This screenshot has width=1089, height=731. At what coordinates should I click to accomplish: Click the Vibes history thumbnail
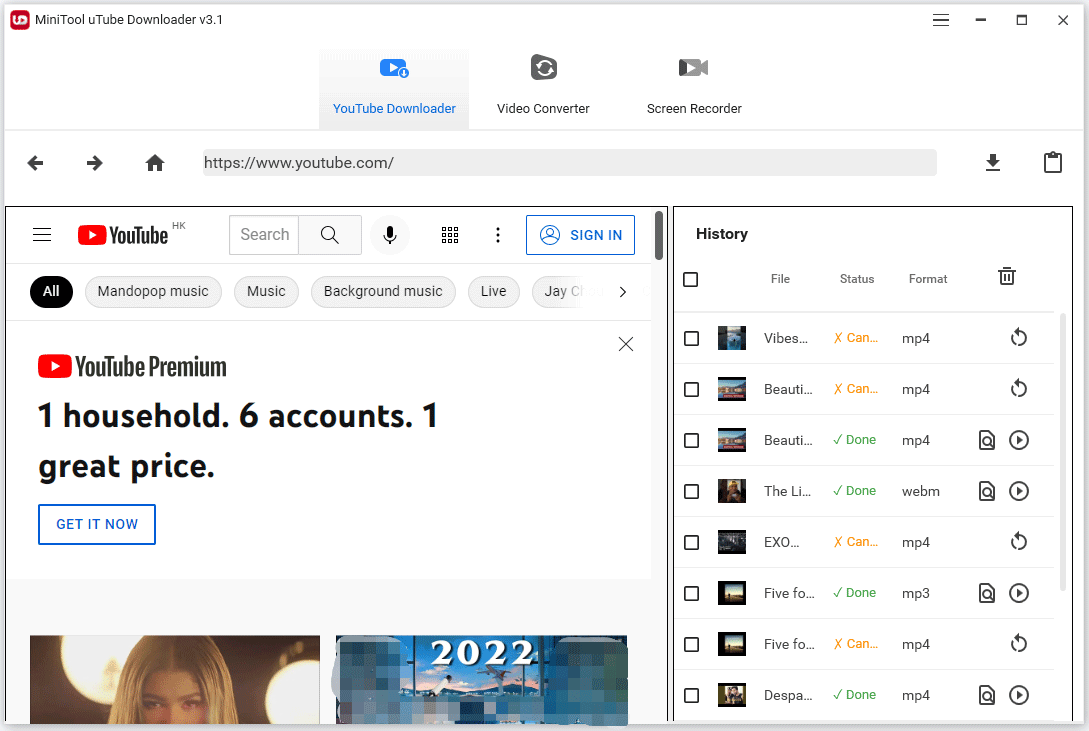click(731, 338)
